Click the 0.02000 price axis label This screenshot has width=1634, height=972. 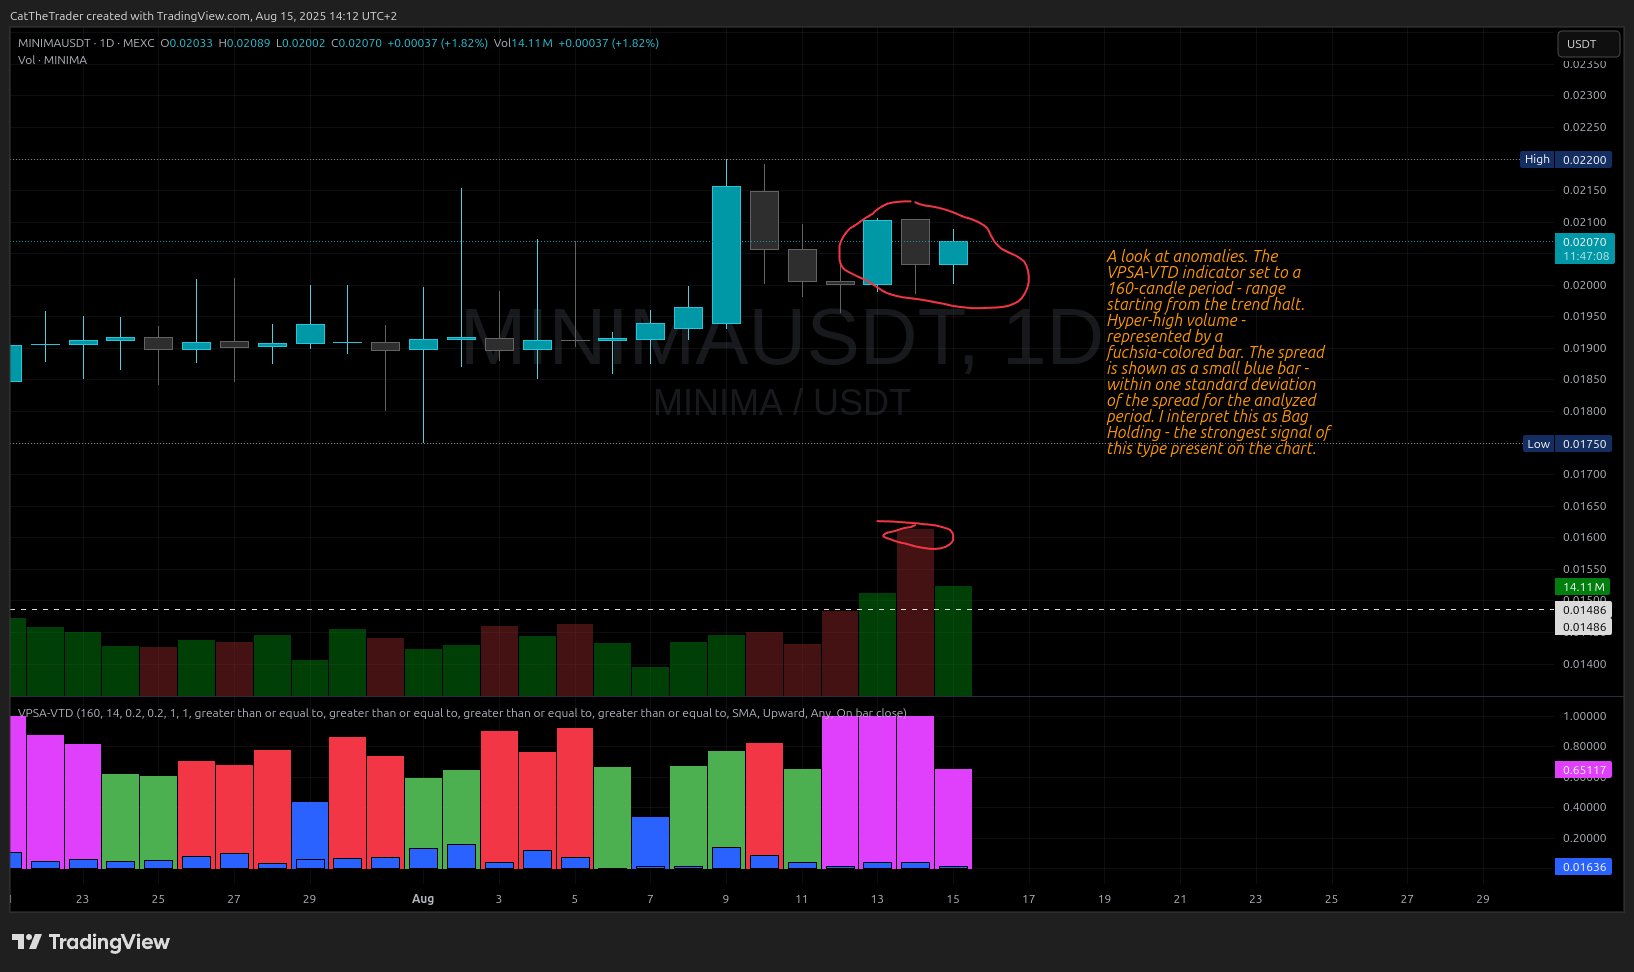pyautogui.click(x=1585, y=285)
